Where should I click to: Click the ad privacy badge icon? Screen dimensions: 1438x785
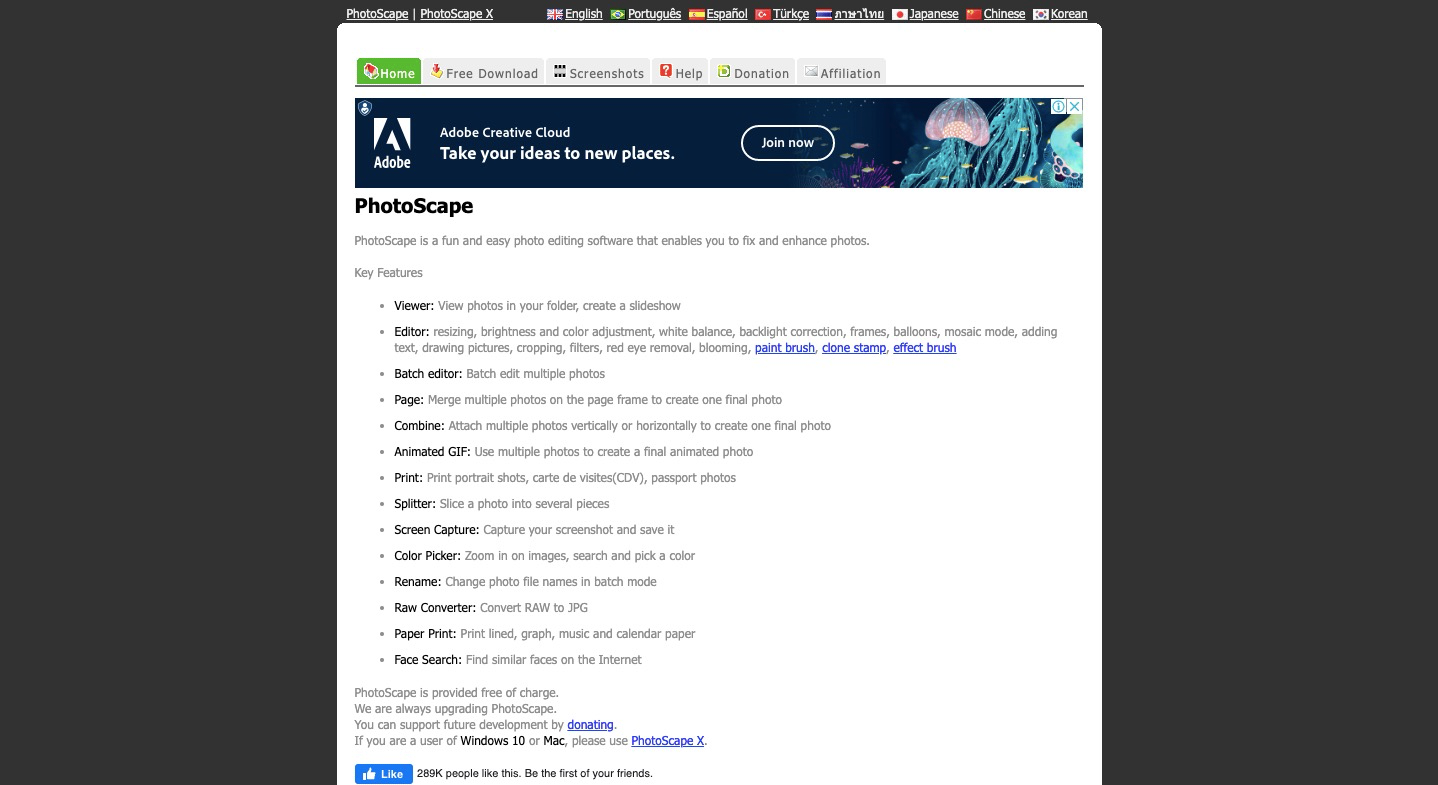365,108
